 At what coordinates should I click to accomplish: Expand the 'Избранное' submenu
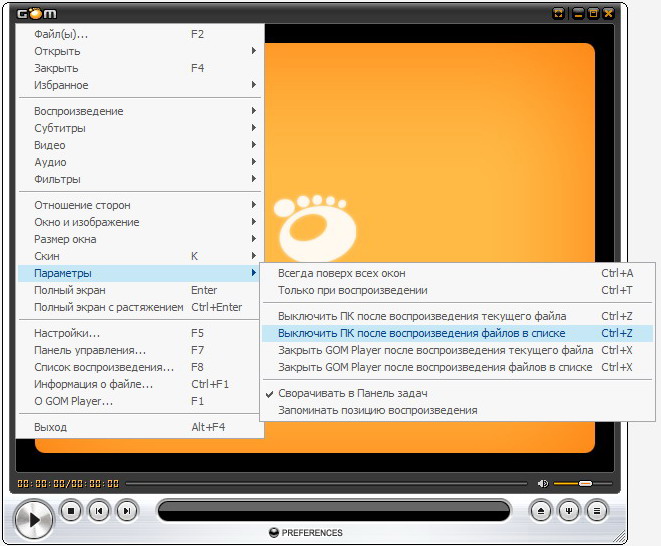(139, 85)
